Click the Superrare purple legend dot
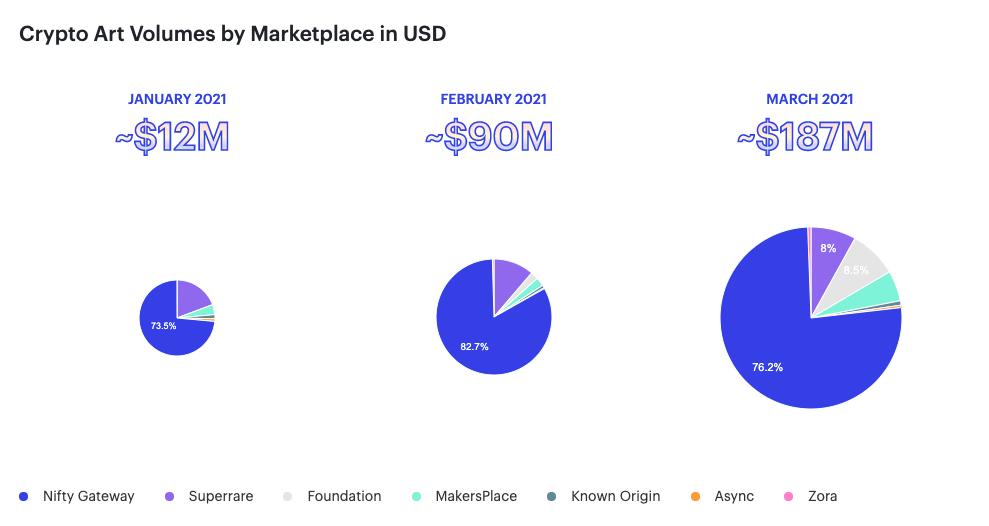The width and height of the screenshot is (989, 526). click(169, 496)
